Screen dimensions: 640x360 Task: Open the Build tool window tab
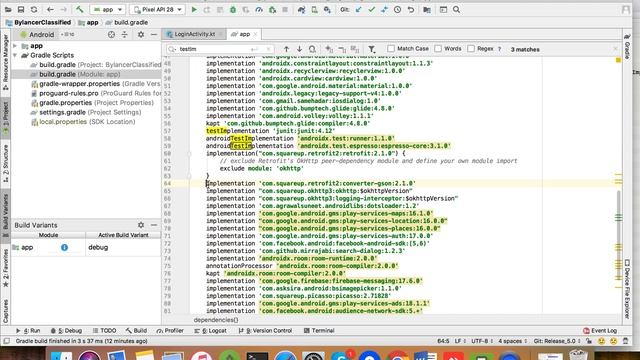136,331
